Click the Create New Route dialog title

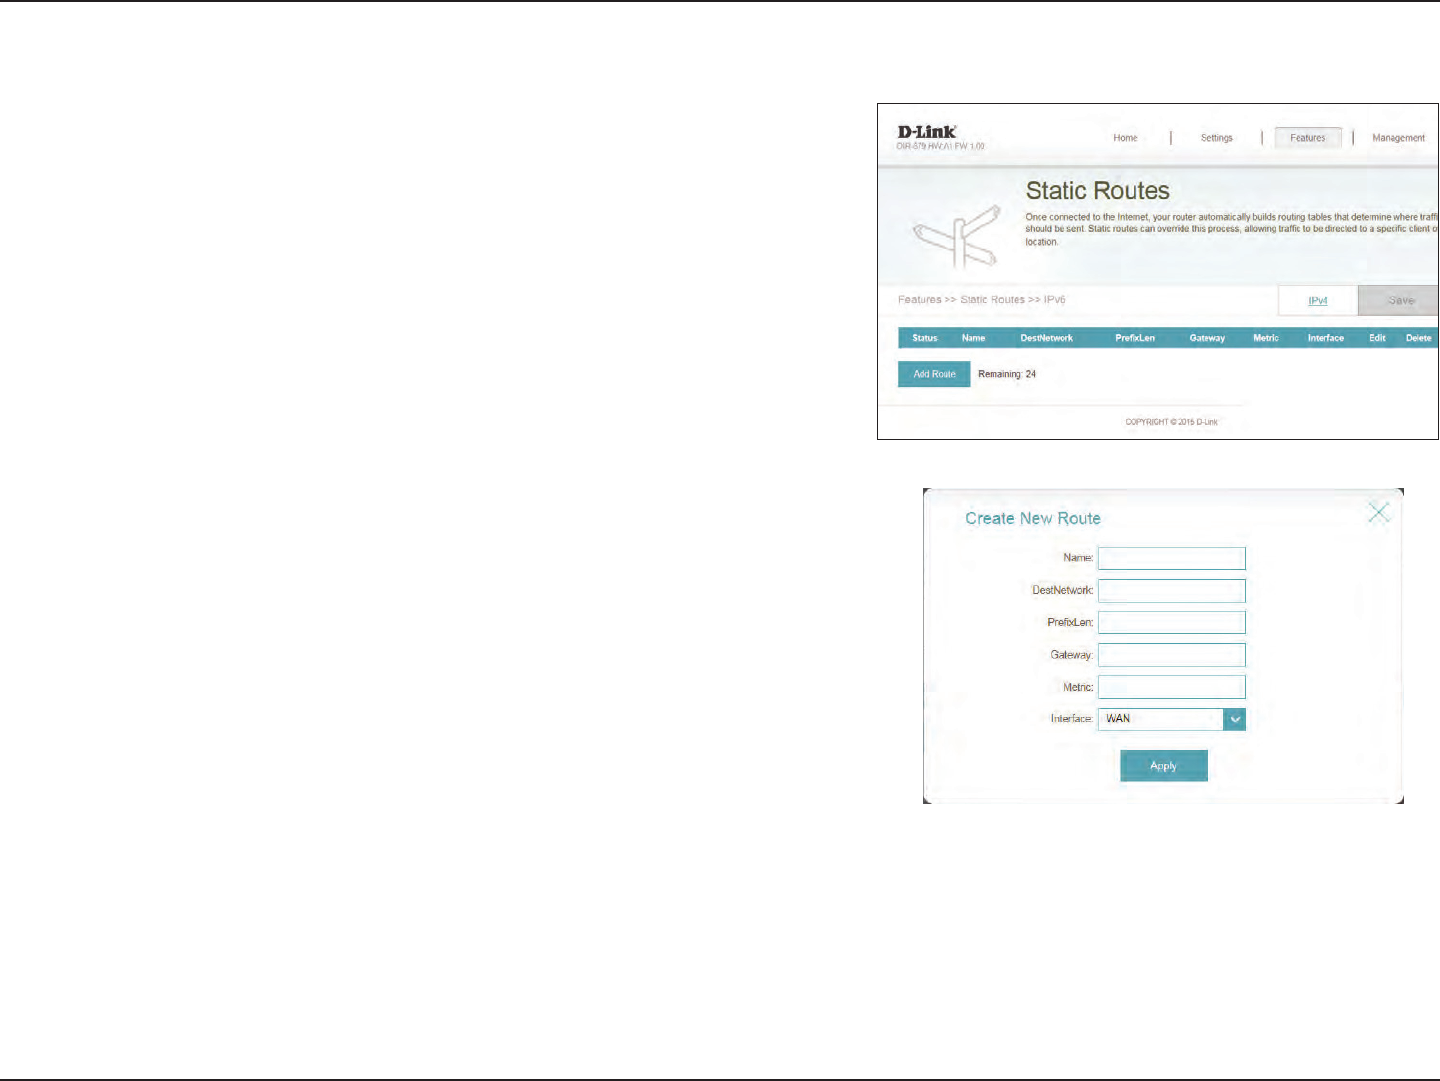click(1033, 518)
